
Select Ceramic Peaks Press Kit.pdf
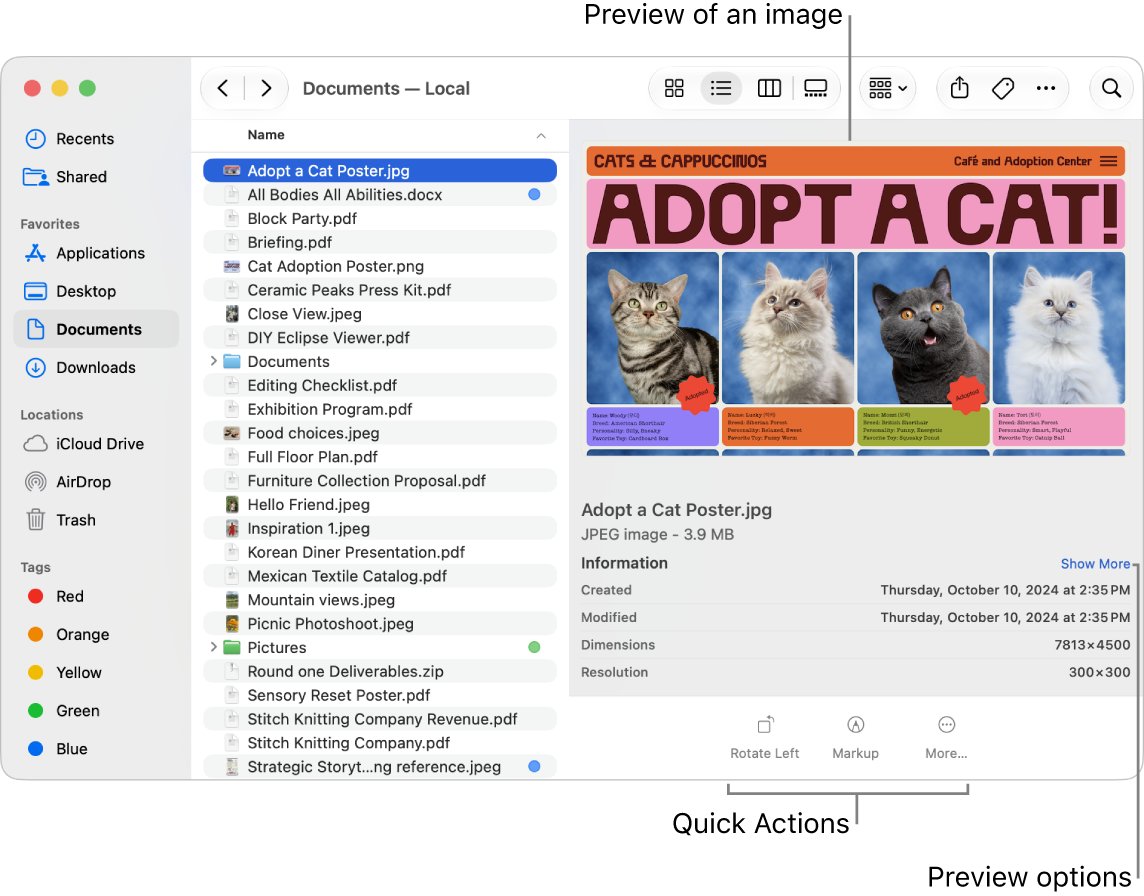(x=379, y=290)
